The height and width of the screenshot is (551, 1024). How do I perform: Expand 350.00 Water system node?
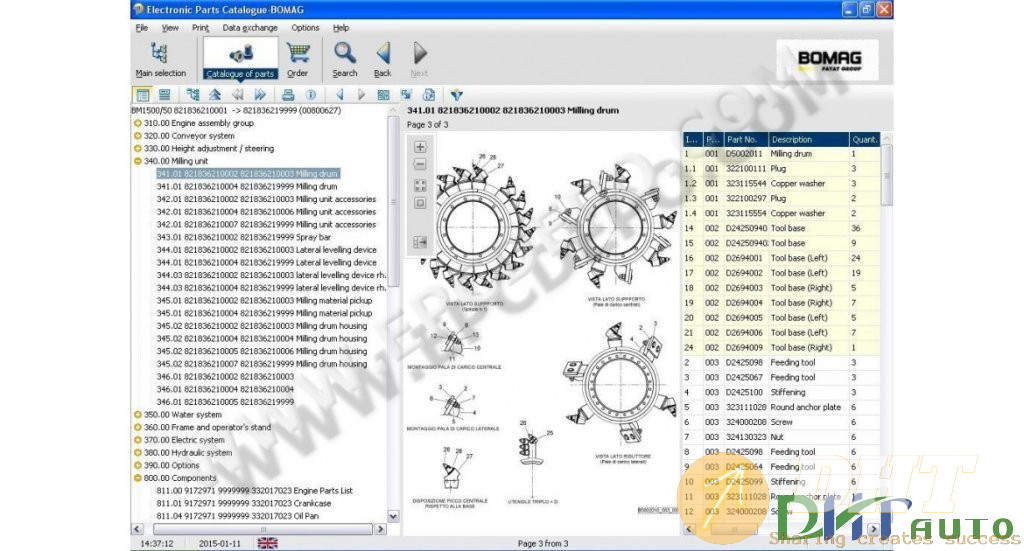(138, 415)
